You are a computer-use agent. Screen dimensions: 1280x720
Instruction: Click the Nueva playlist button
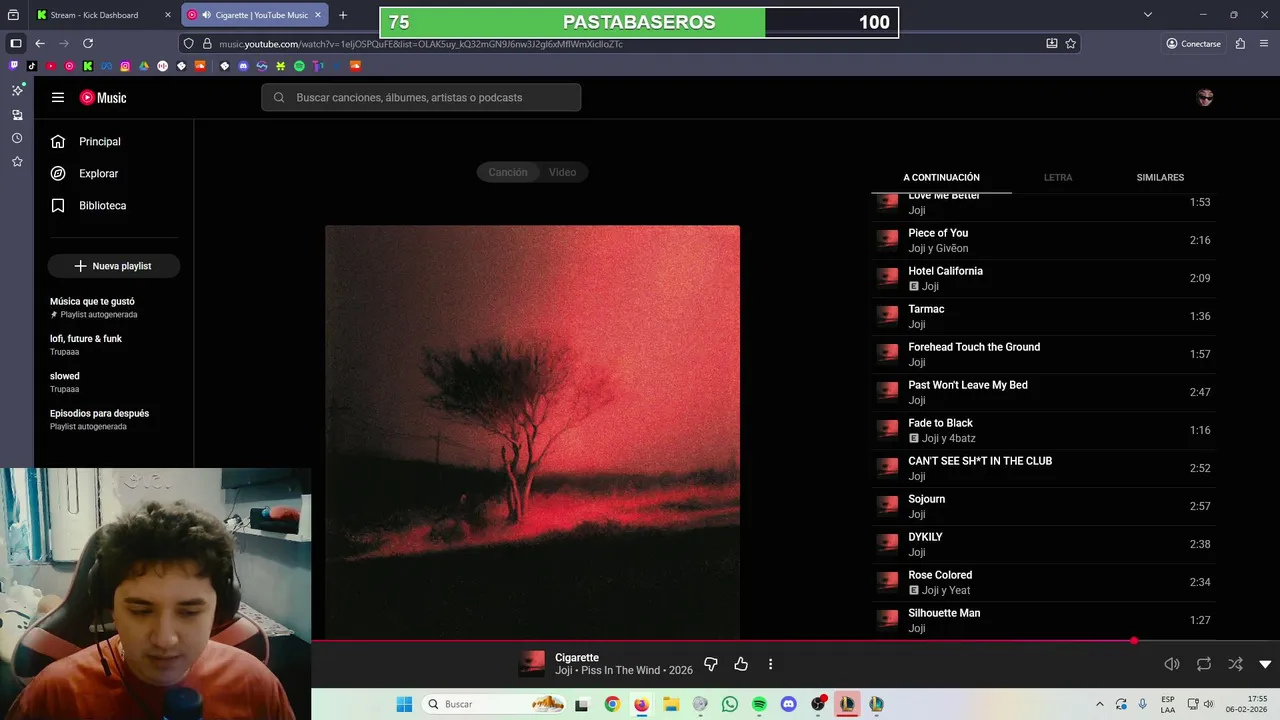click(113, 266)
